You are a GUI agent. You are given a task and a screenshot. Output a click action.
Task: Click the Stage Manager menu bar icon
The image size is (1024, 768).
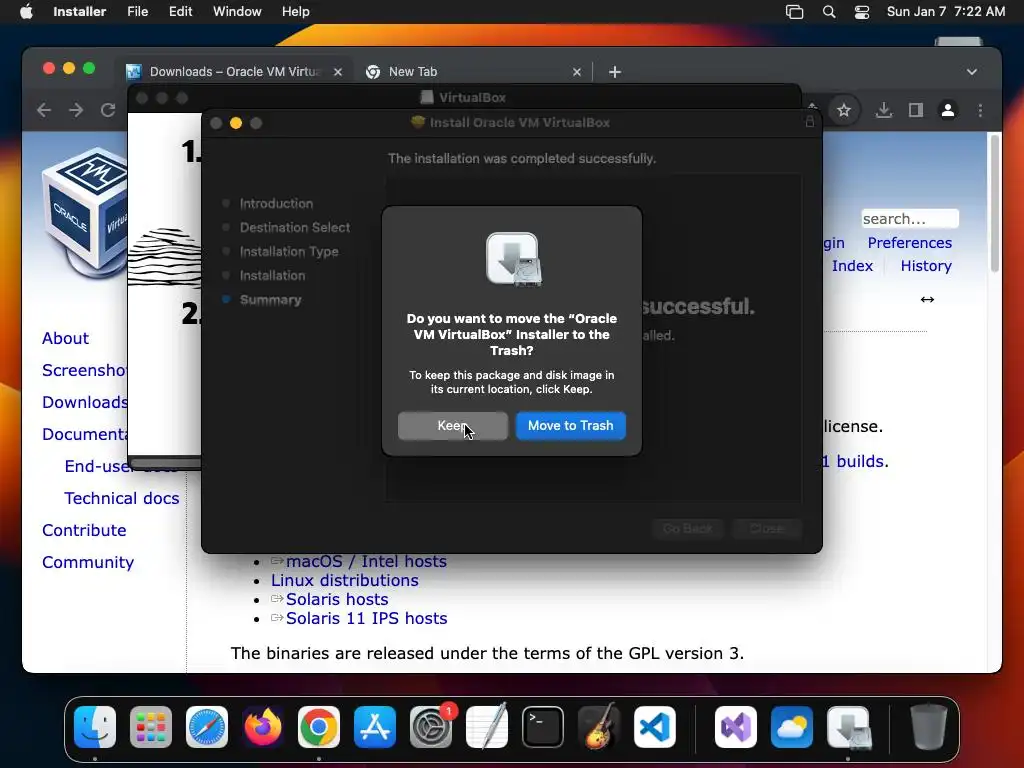tap(794, 12)
